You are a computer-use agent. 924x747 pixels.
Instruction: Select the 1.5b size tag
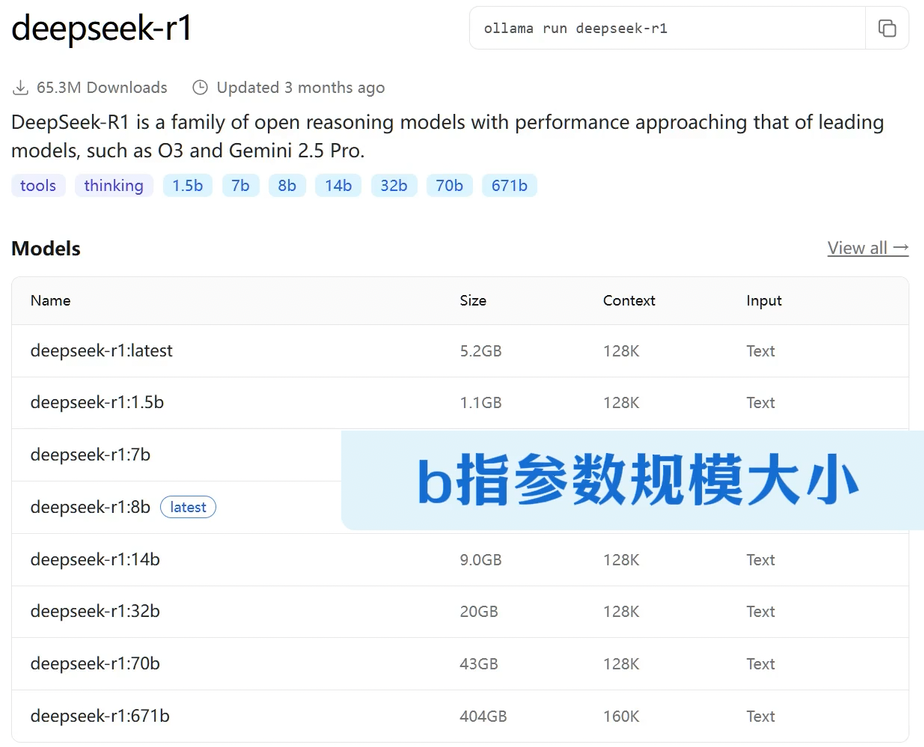pyautogui.click(x=187, y=186)
